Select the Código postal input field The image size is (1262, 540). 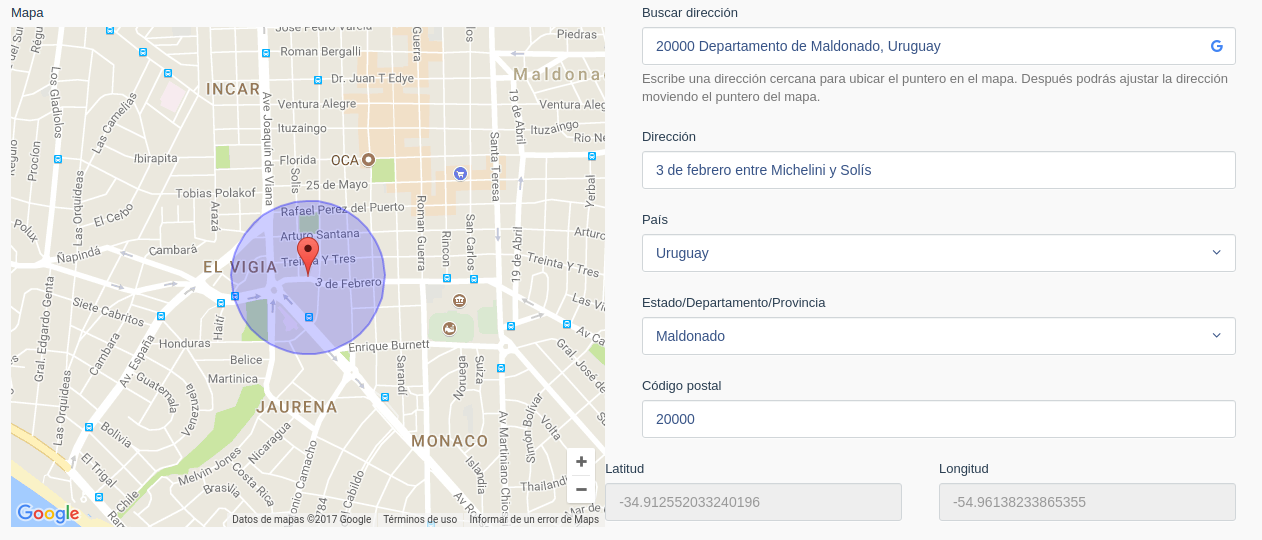click(x=938, y=419)
